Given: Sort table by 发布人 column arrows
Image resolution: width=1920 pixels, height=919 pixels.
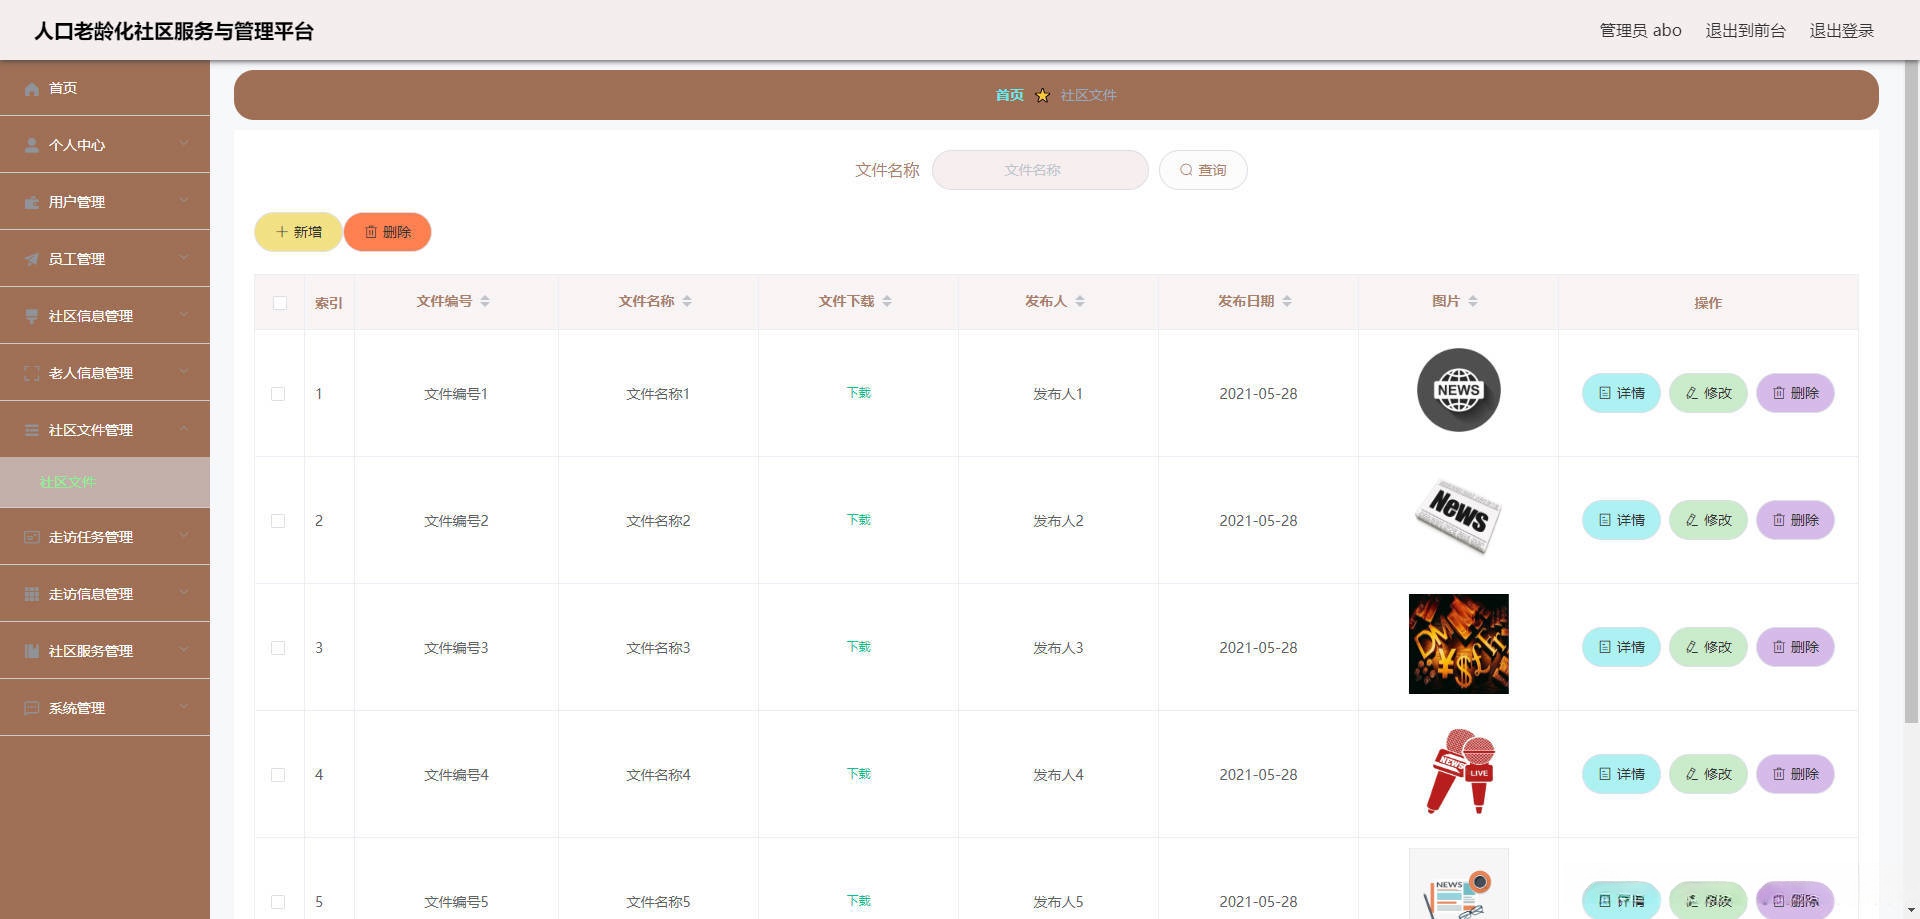Looking at the screenshot, I should [1080, 301].
